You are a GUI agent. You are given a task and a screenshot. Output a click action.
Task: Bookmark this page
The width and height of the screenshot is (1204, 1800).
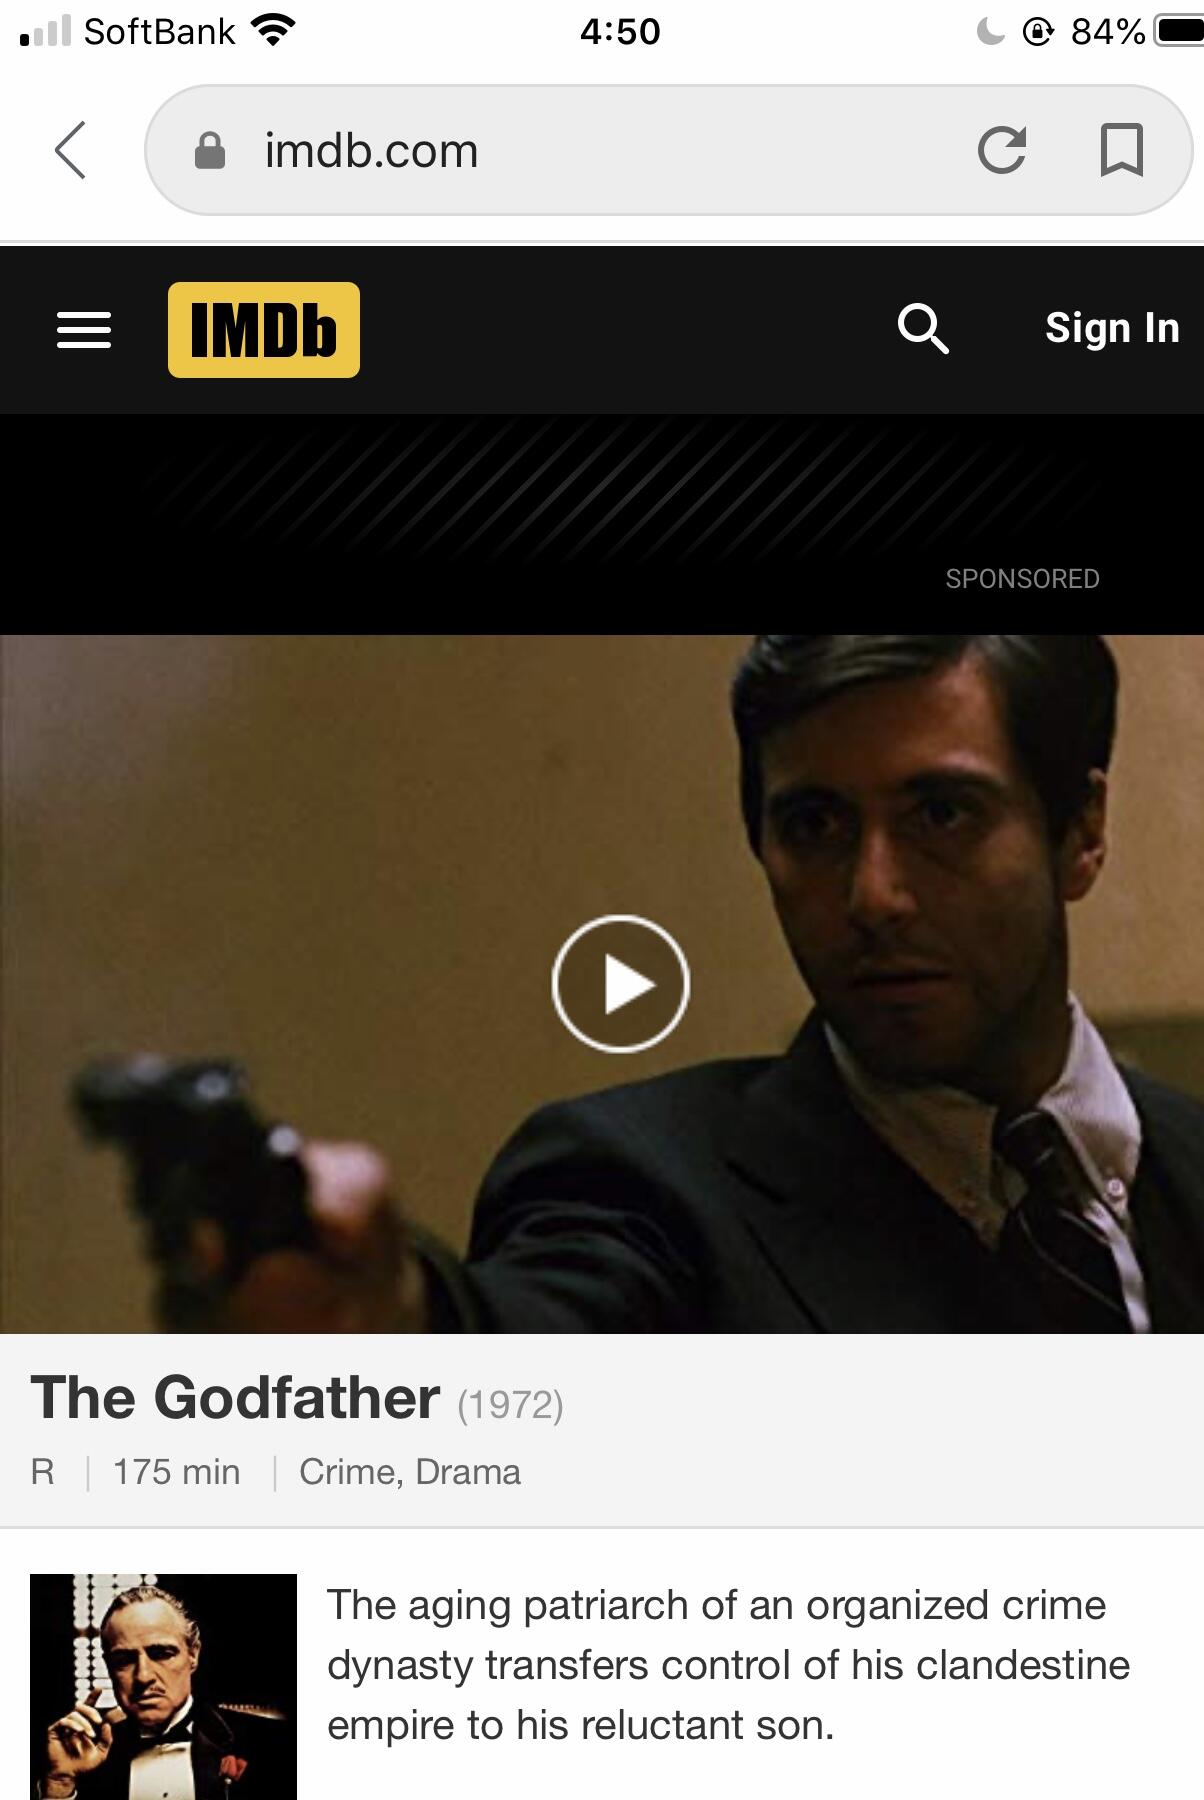click(1122, 151)
